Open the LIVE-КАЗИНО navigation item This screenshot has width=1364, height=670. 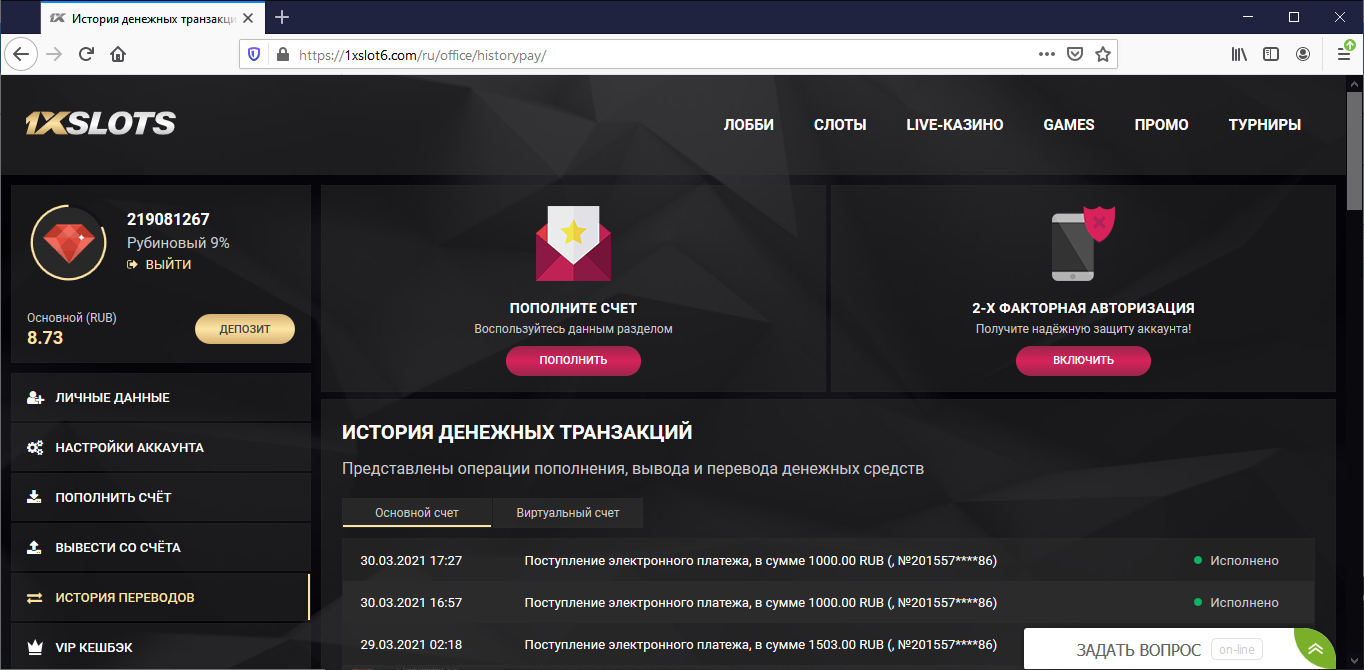[x=955, y=125]
